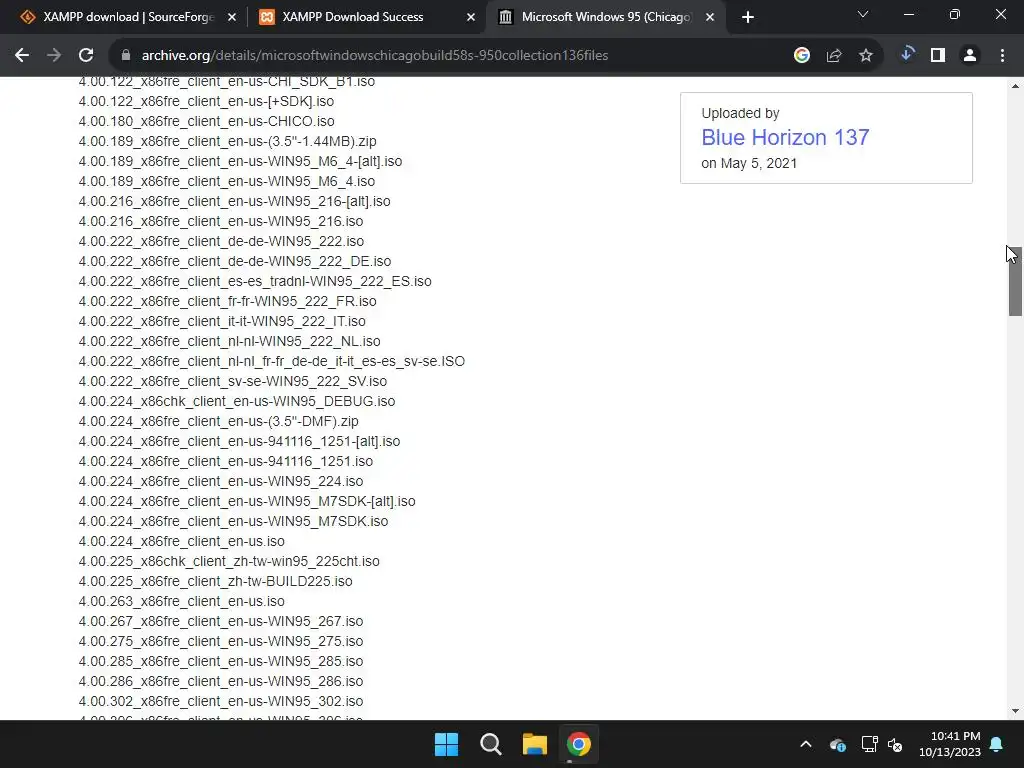Click 4.00.222 nl-nl-WIN95_222_NL.iso entry
Screen dimensions: 1024x768
tap(229, 342)
